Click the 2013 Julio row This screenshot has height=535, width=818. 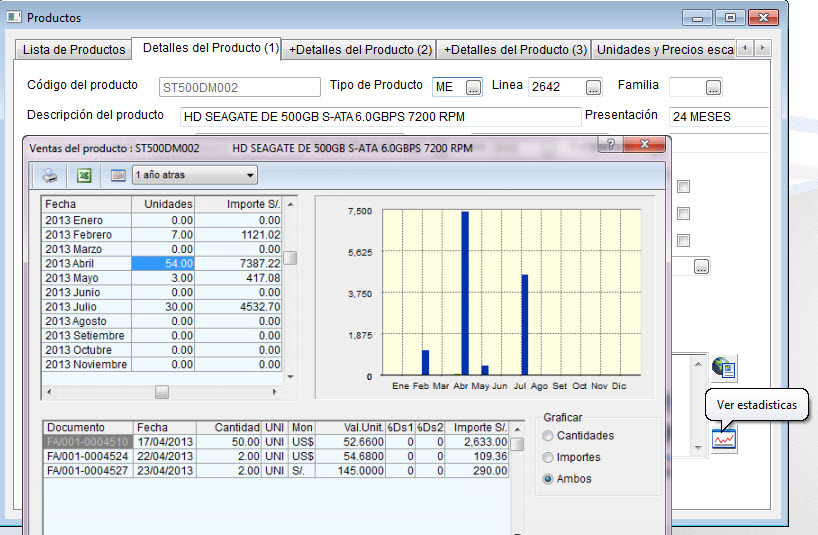click(x=86, y=306)
